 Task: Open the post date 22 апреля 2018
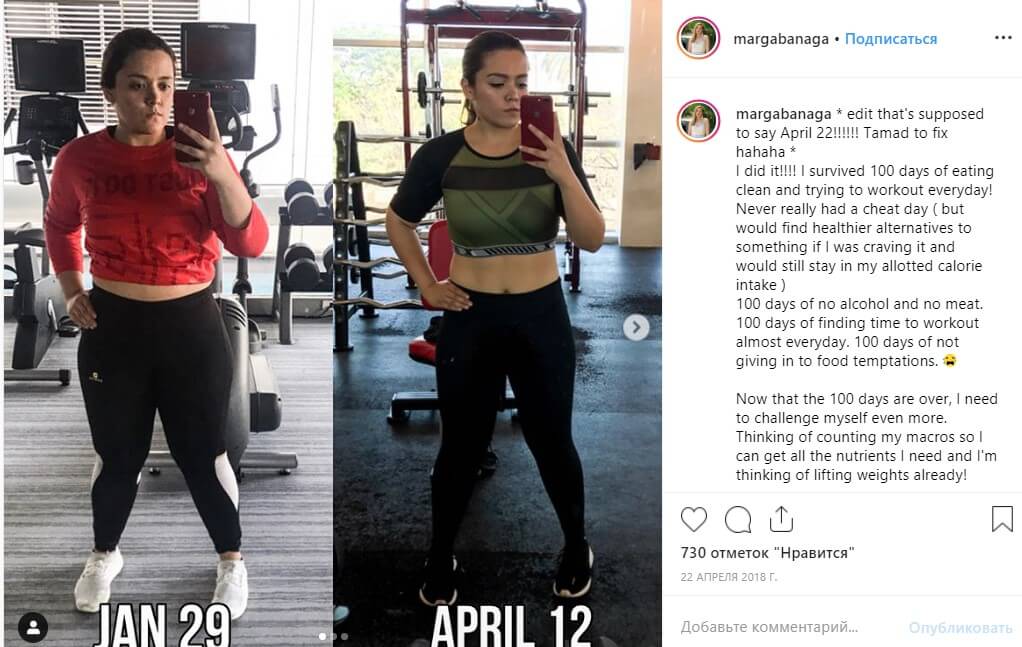coord(729,577)
